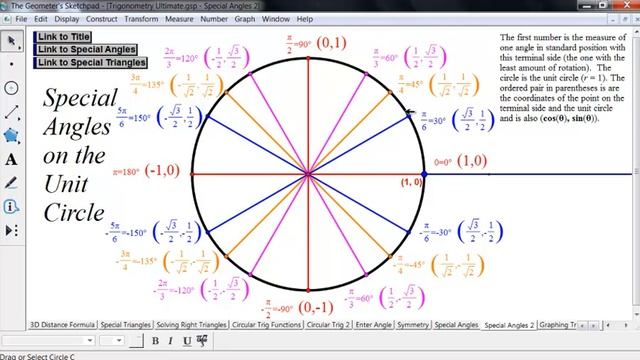The height and width of the screenshot is (360, 640).
Task: Open the Custom Tools icon
Action: click(x=11, y=231)
